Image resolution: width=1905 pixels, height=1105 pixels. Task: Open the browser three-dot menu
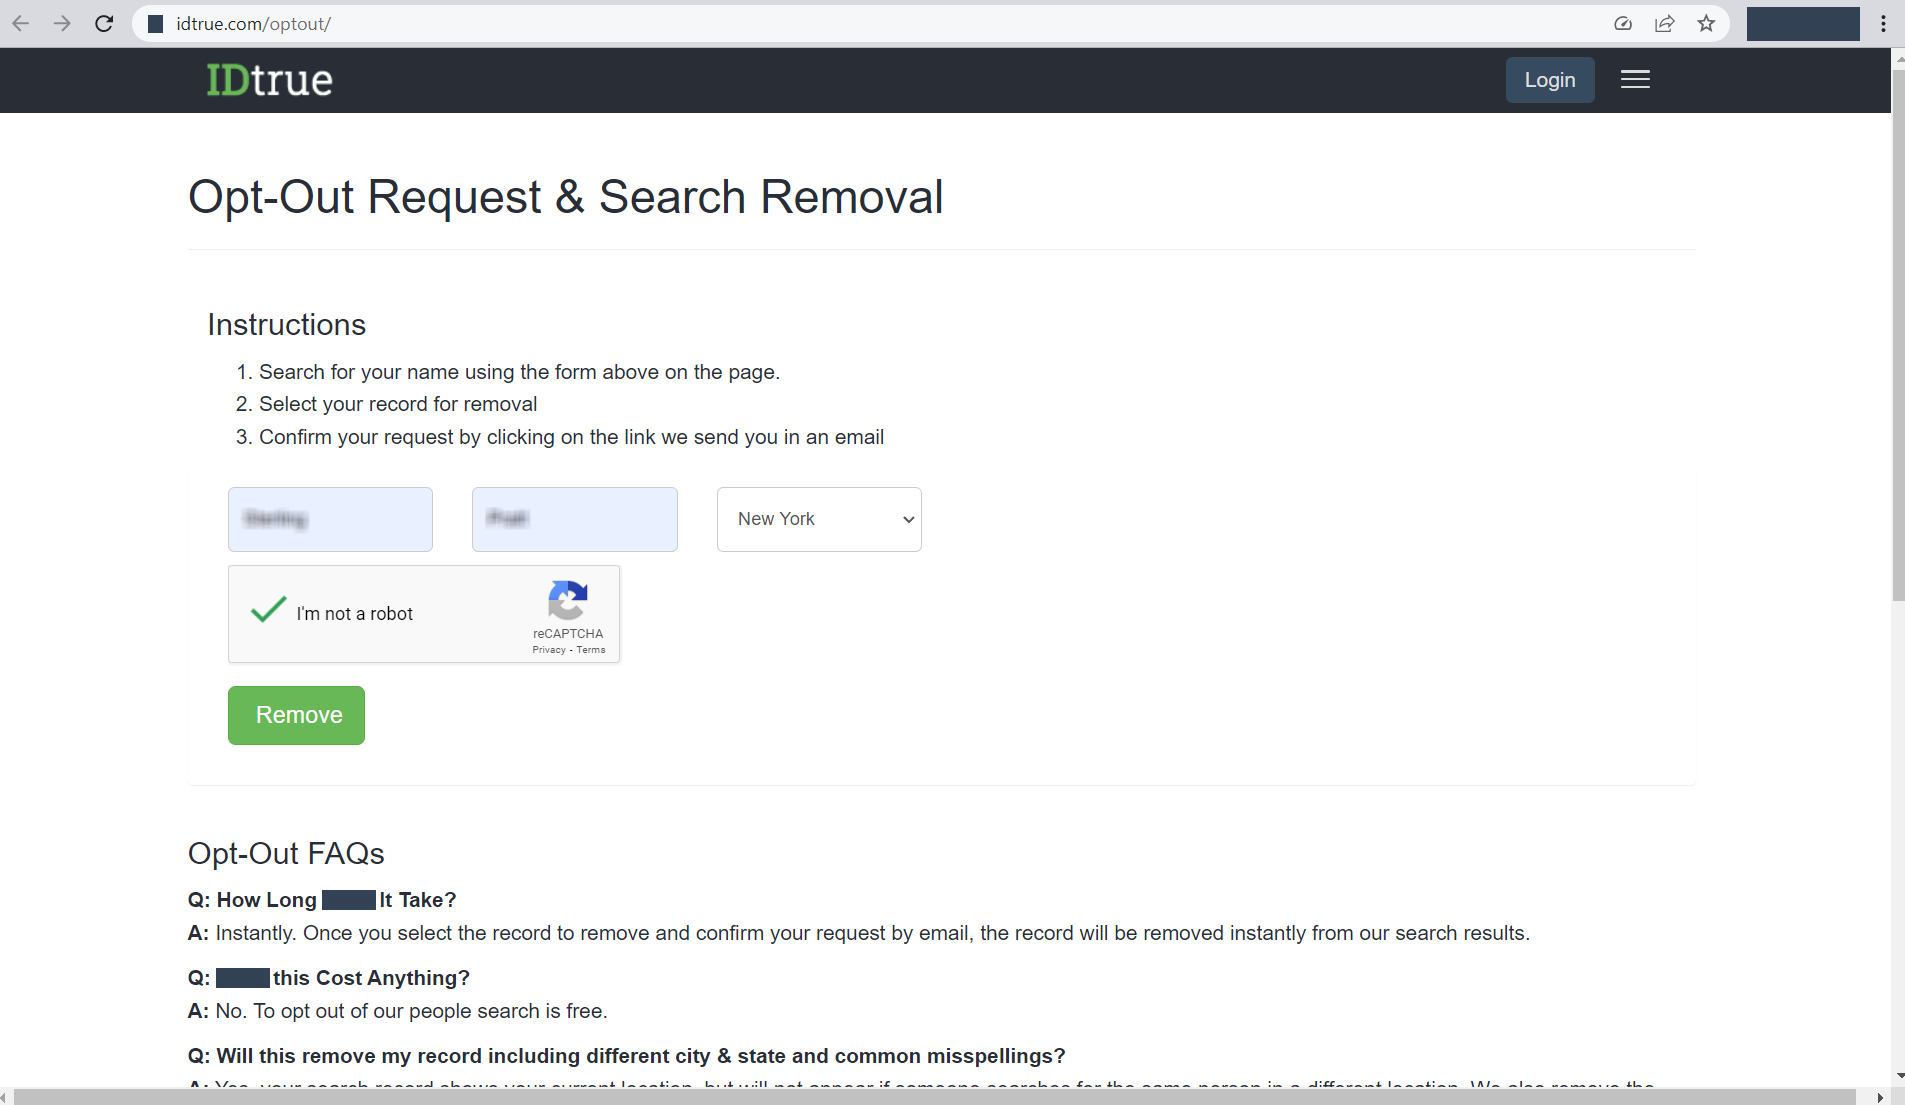point(1883,24)
